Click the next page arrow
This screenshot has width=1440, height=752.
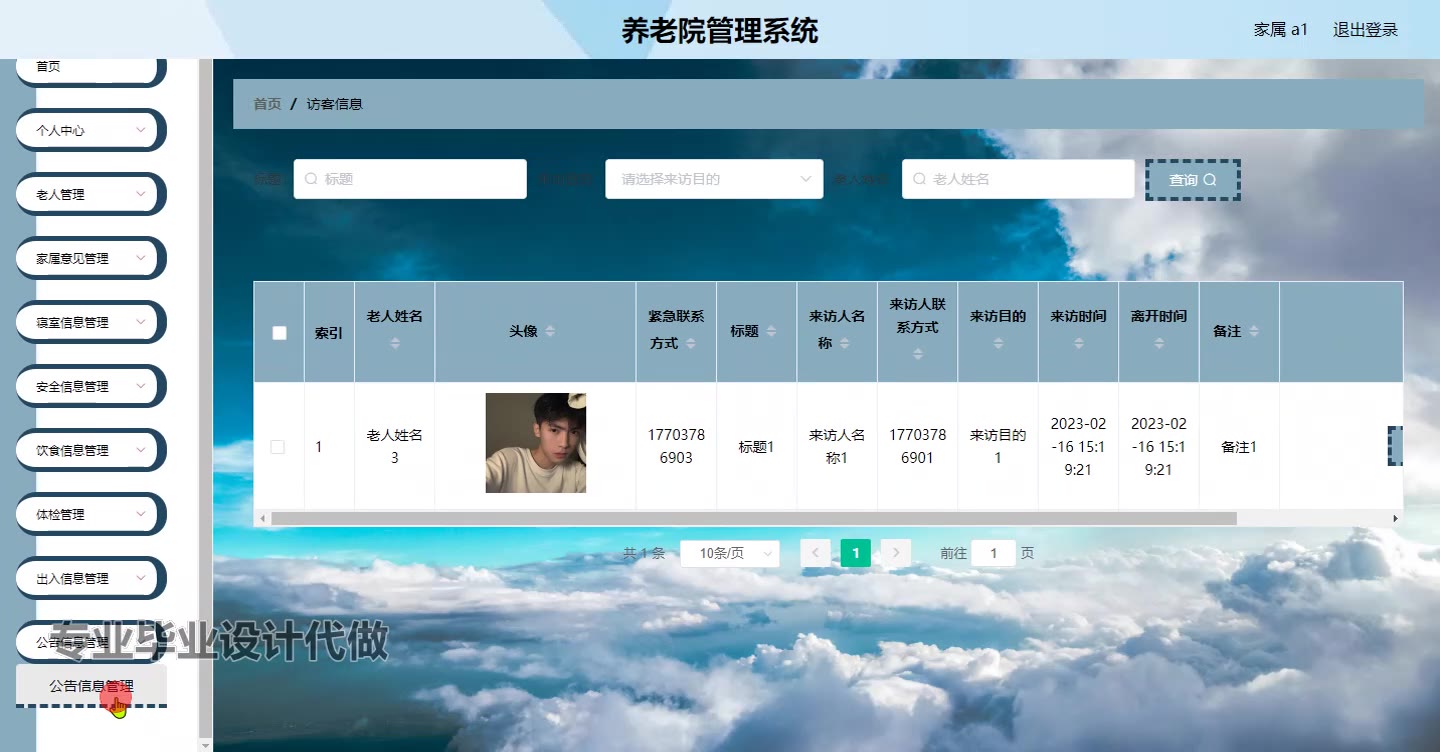pos(896,553)
